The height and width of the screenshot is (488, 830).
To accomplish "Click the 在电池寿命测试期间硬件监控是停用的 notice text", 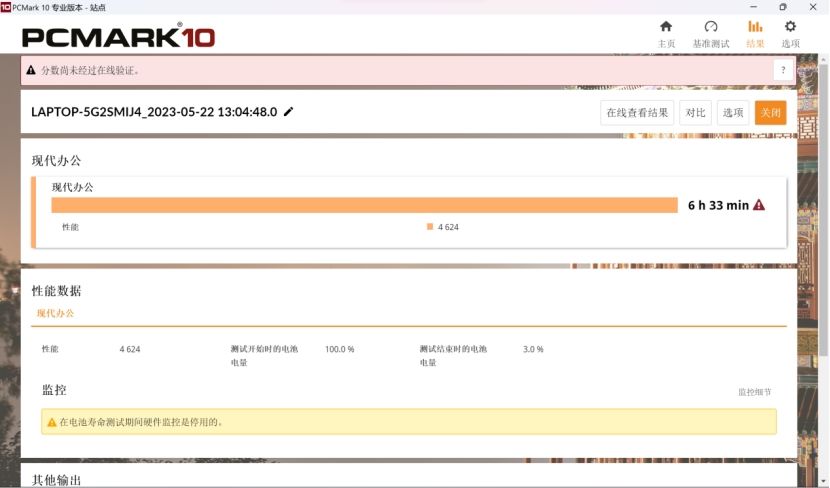I will pos(141,422).
